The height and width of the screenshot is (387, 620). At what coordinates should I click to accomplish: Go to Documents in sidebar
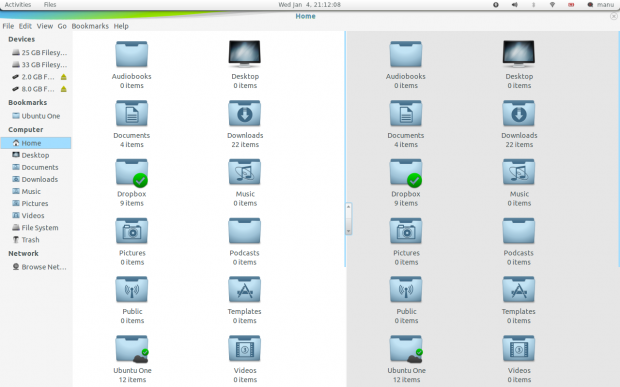(x=35, y=167)
